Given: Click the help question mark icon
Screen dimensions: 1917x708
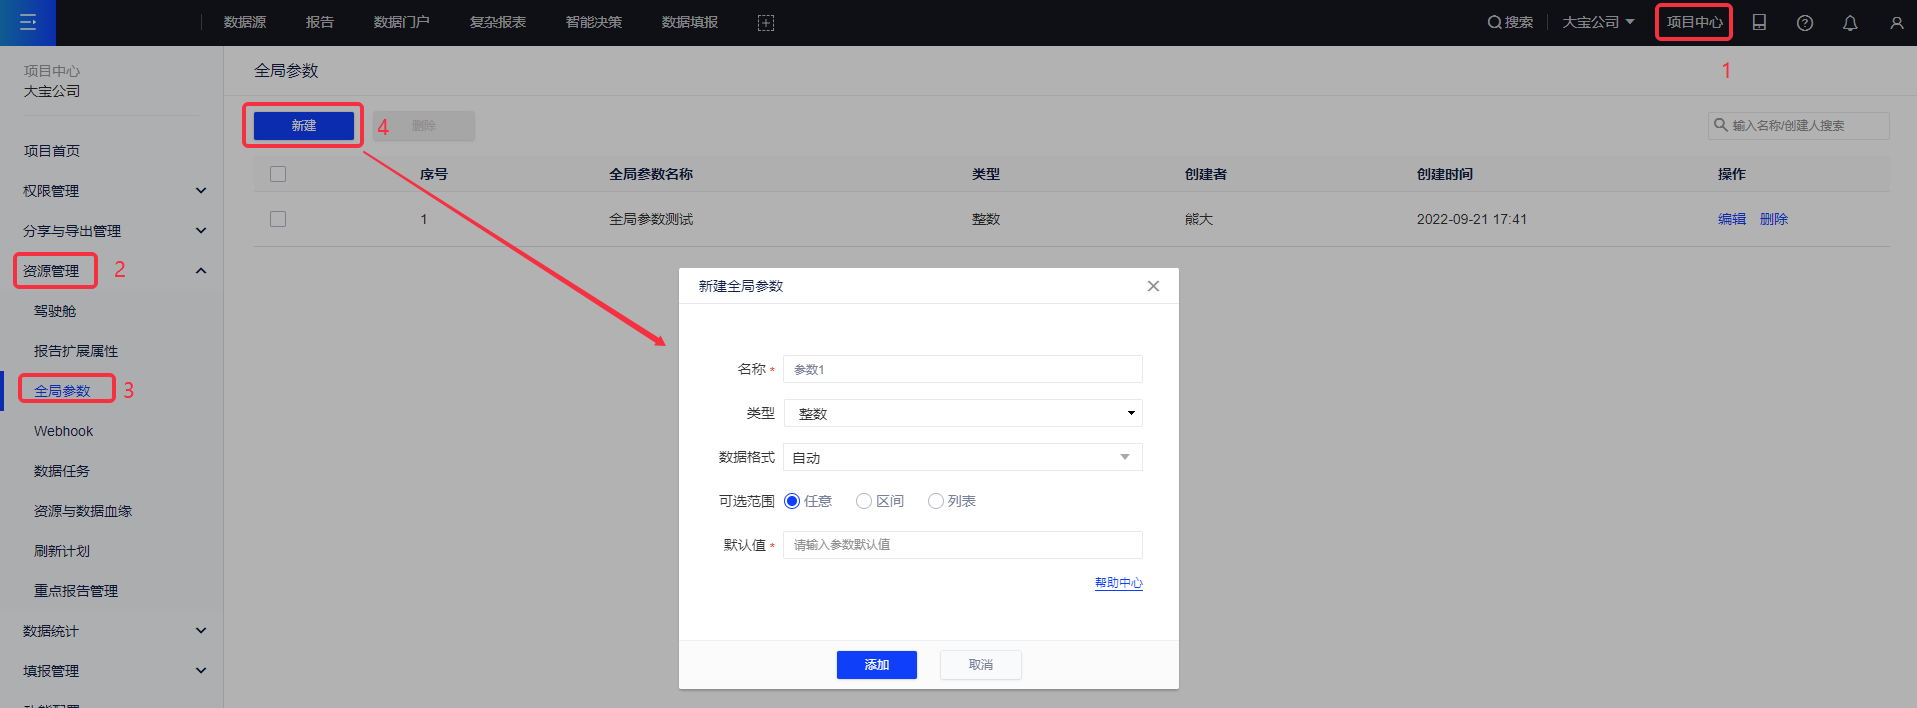Looking at the screenshot, I should pyautogui.click(x=1805, y=22).
